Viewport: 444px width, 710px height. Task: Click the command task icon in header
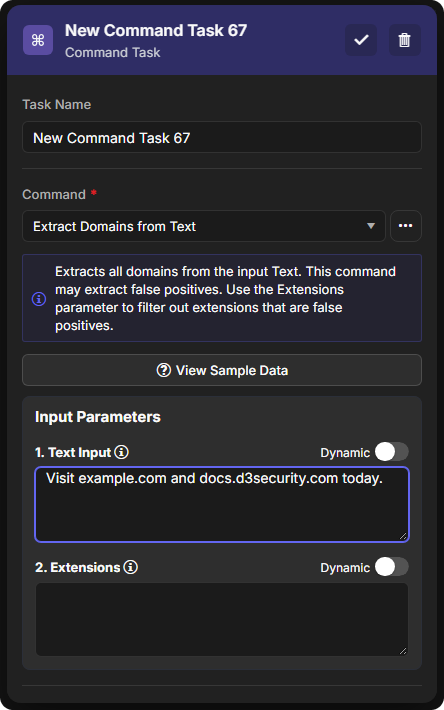click(38, 40)
